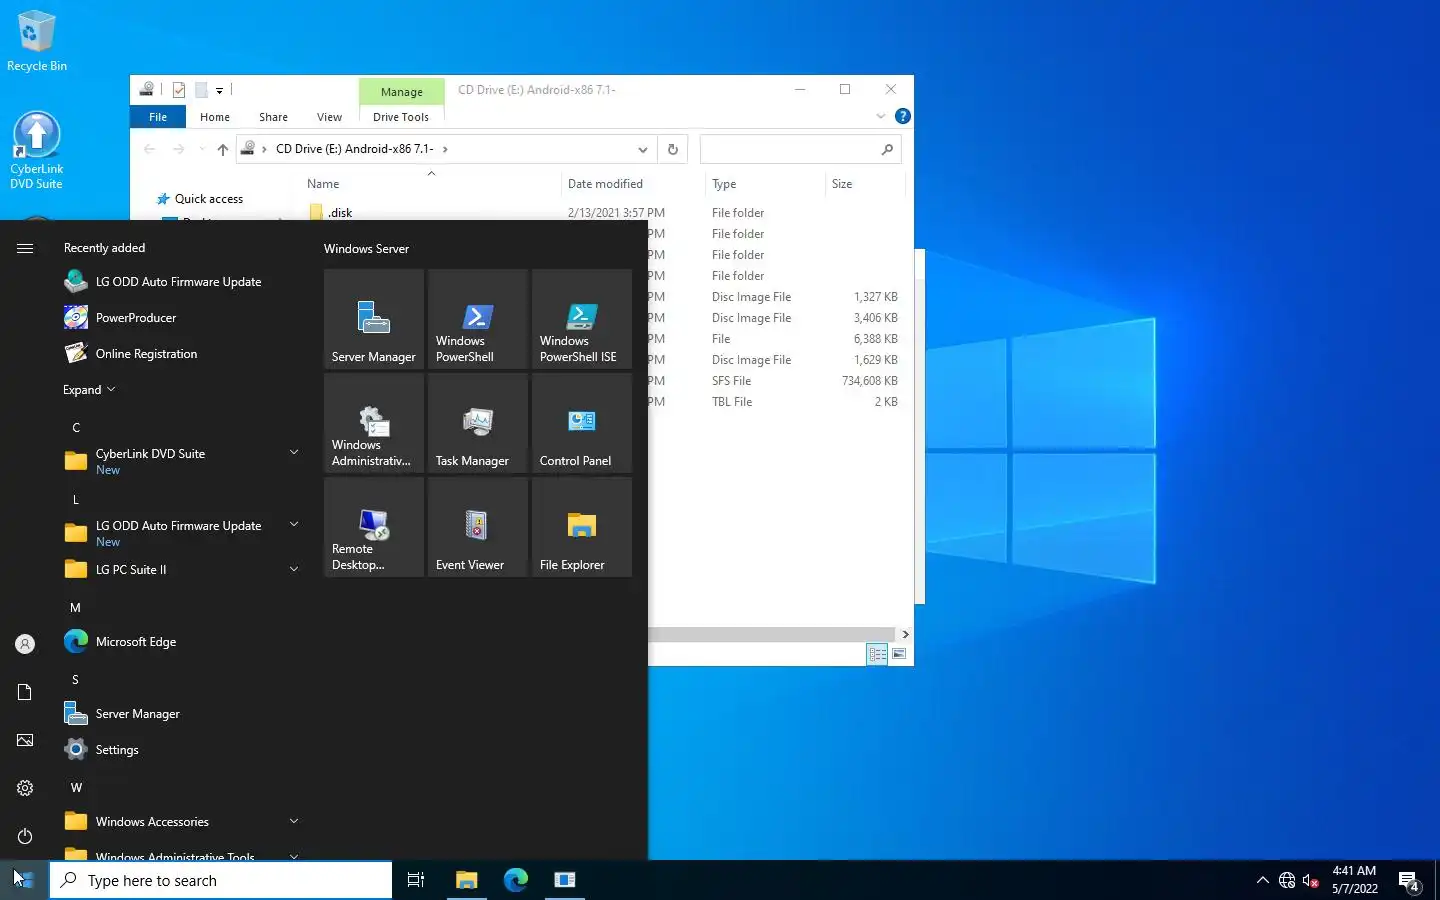Expand the LG PC Suite II folder
The height and width of the screenshot is (900, 1440).
point(294,570)
